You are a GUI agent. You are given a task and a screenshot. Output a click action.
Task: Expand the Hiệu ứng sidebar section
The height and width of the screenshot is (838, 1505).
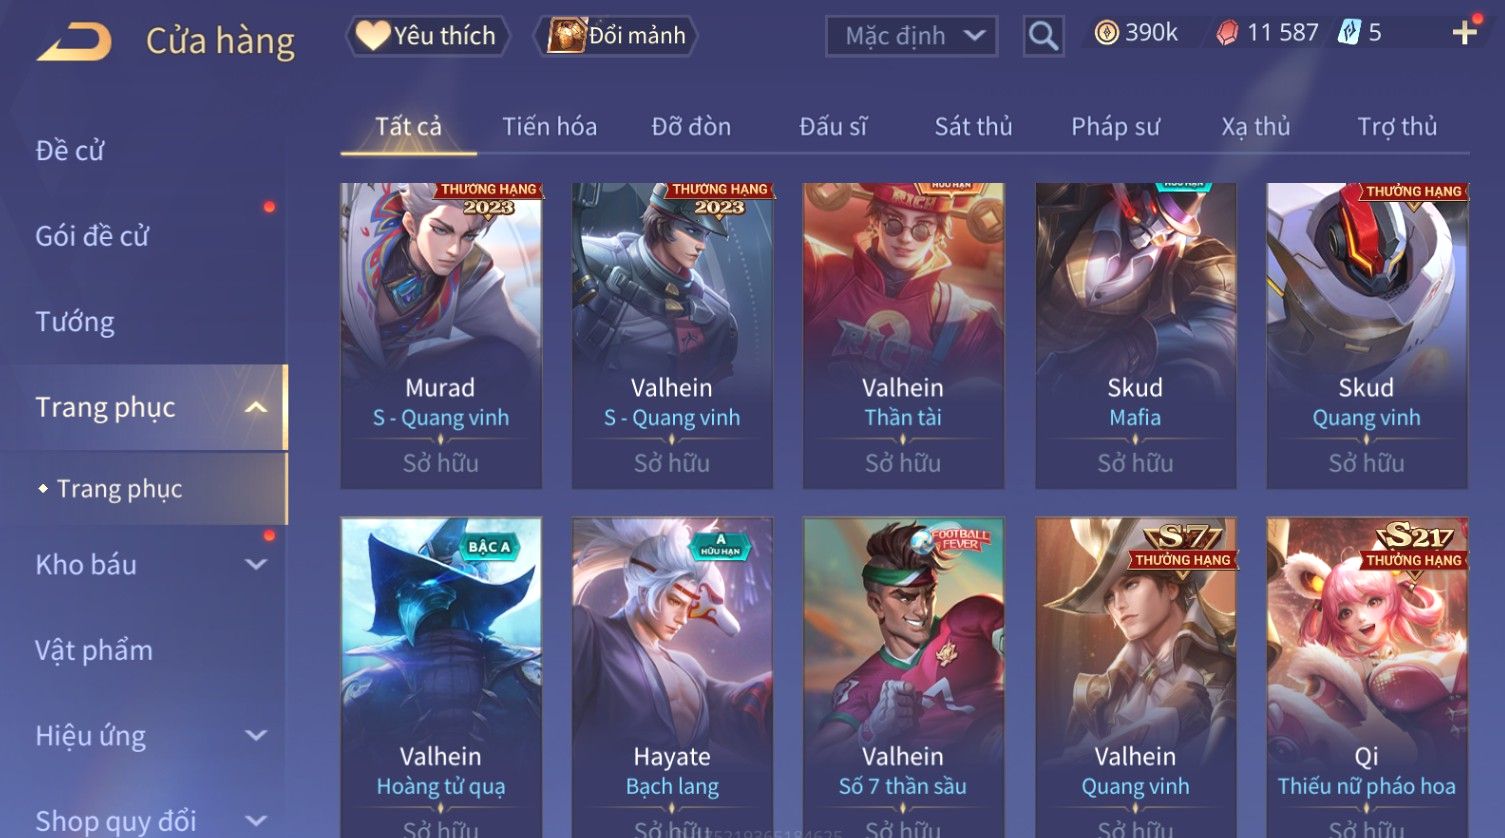click(256, 735)
